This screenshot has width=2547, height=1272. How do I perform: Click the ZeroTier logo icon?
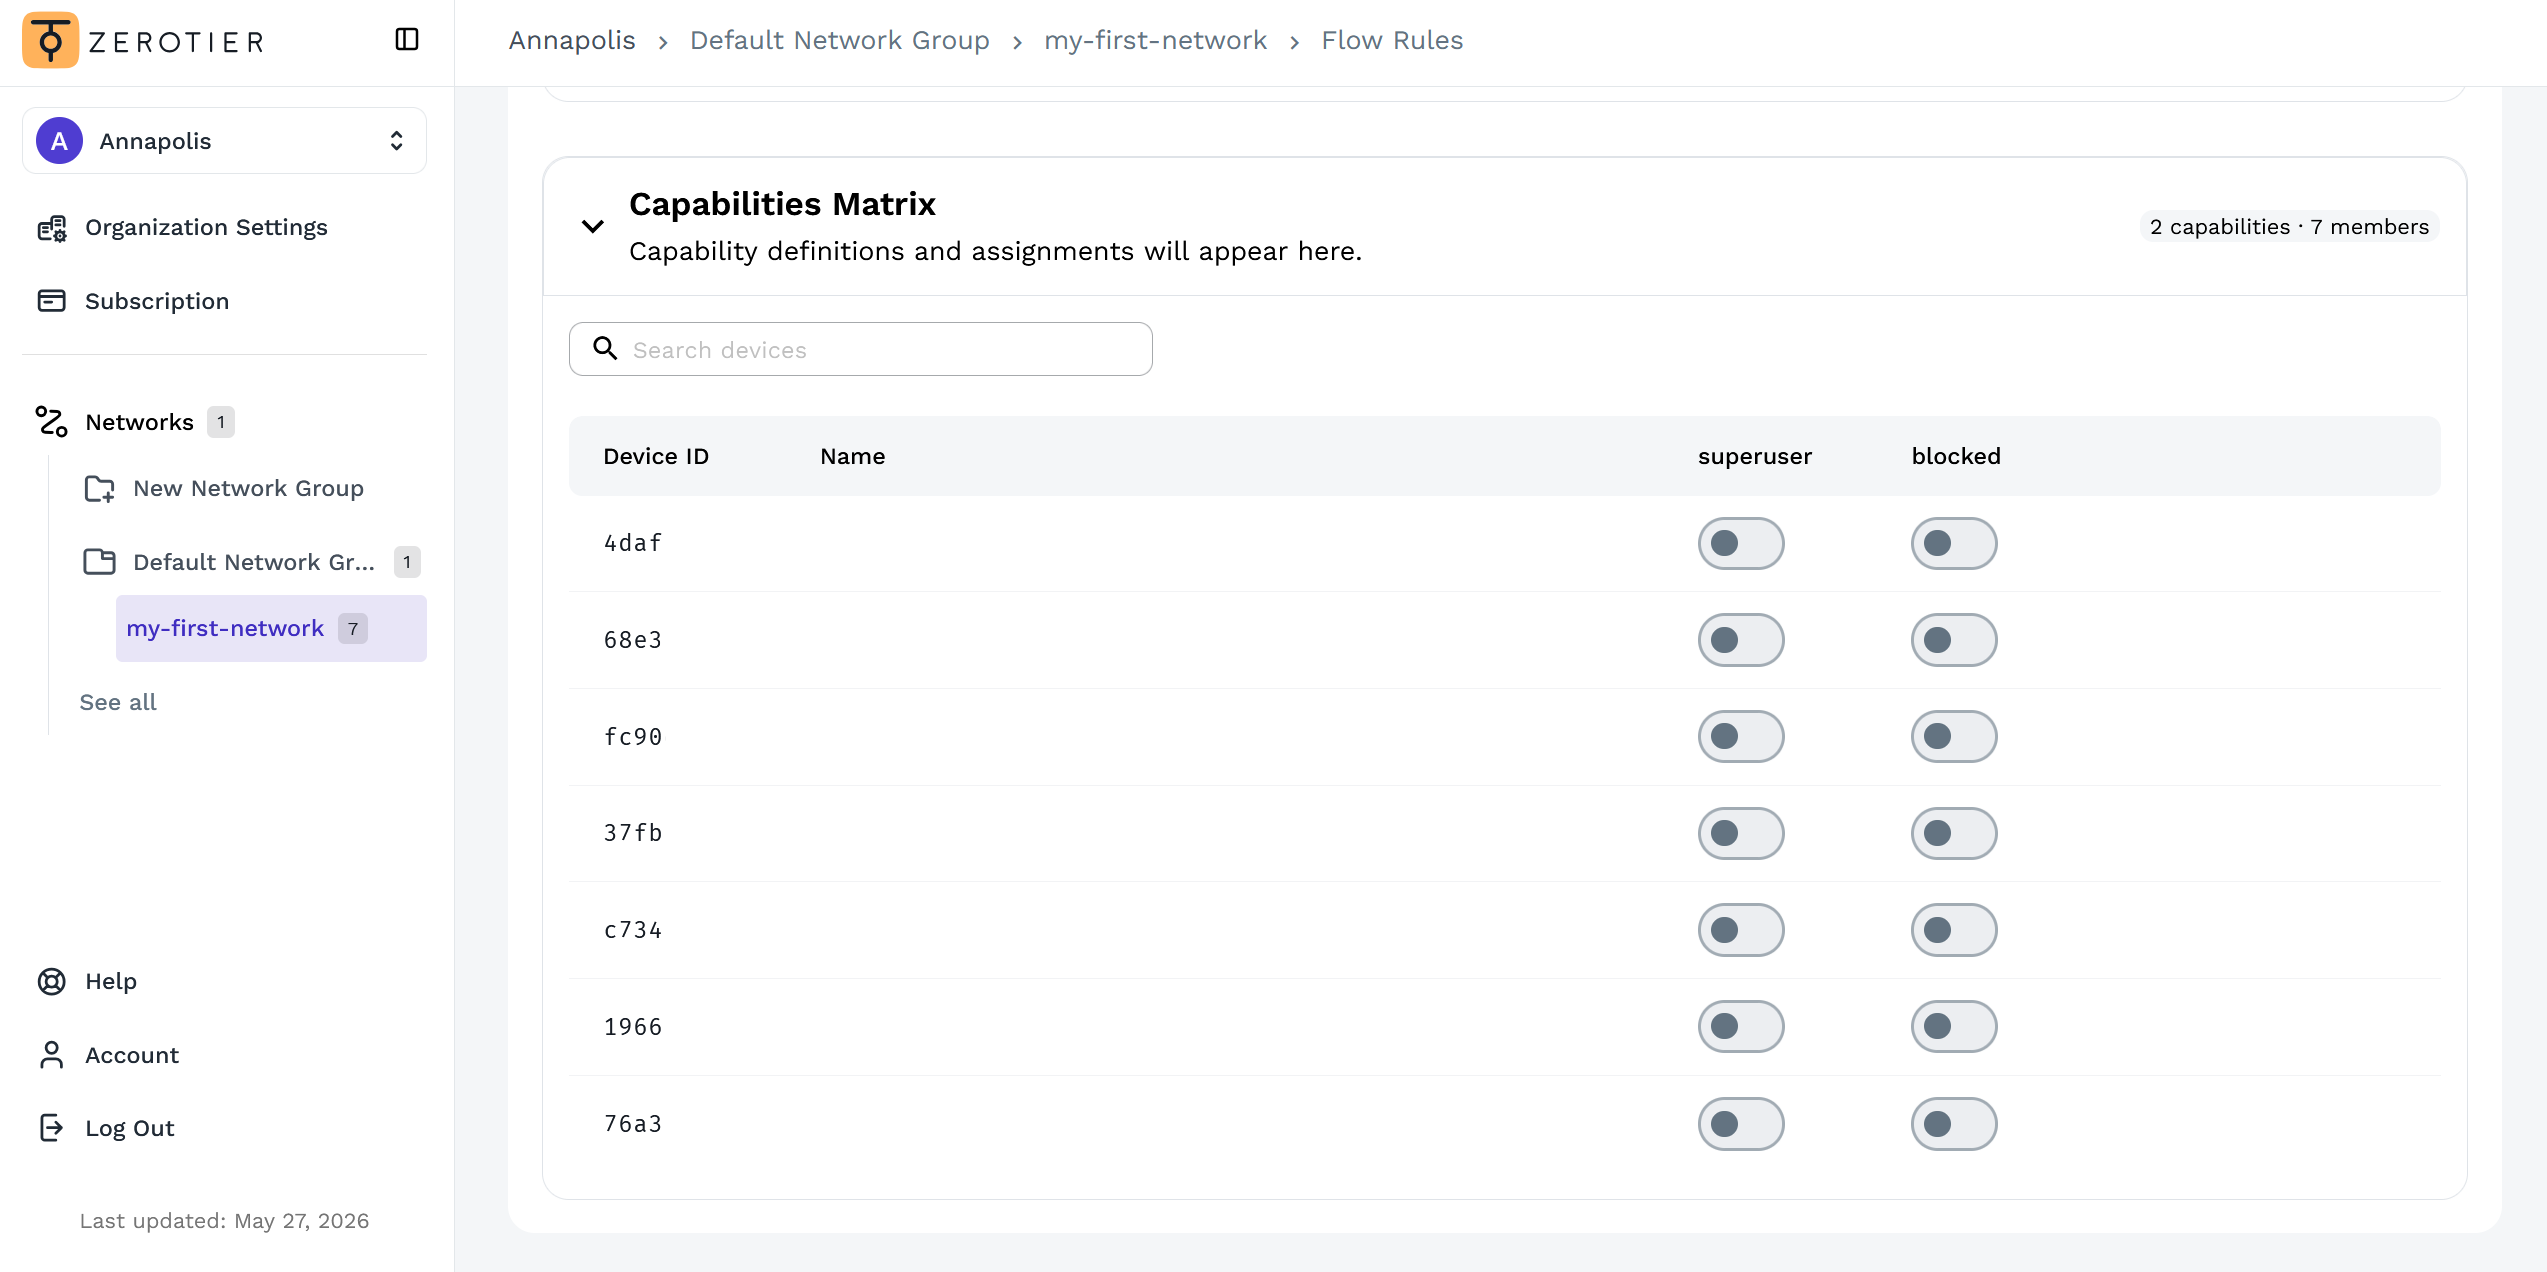(x=50, y=41)
